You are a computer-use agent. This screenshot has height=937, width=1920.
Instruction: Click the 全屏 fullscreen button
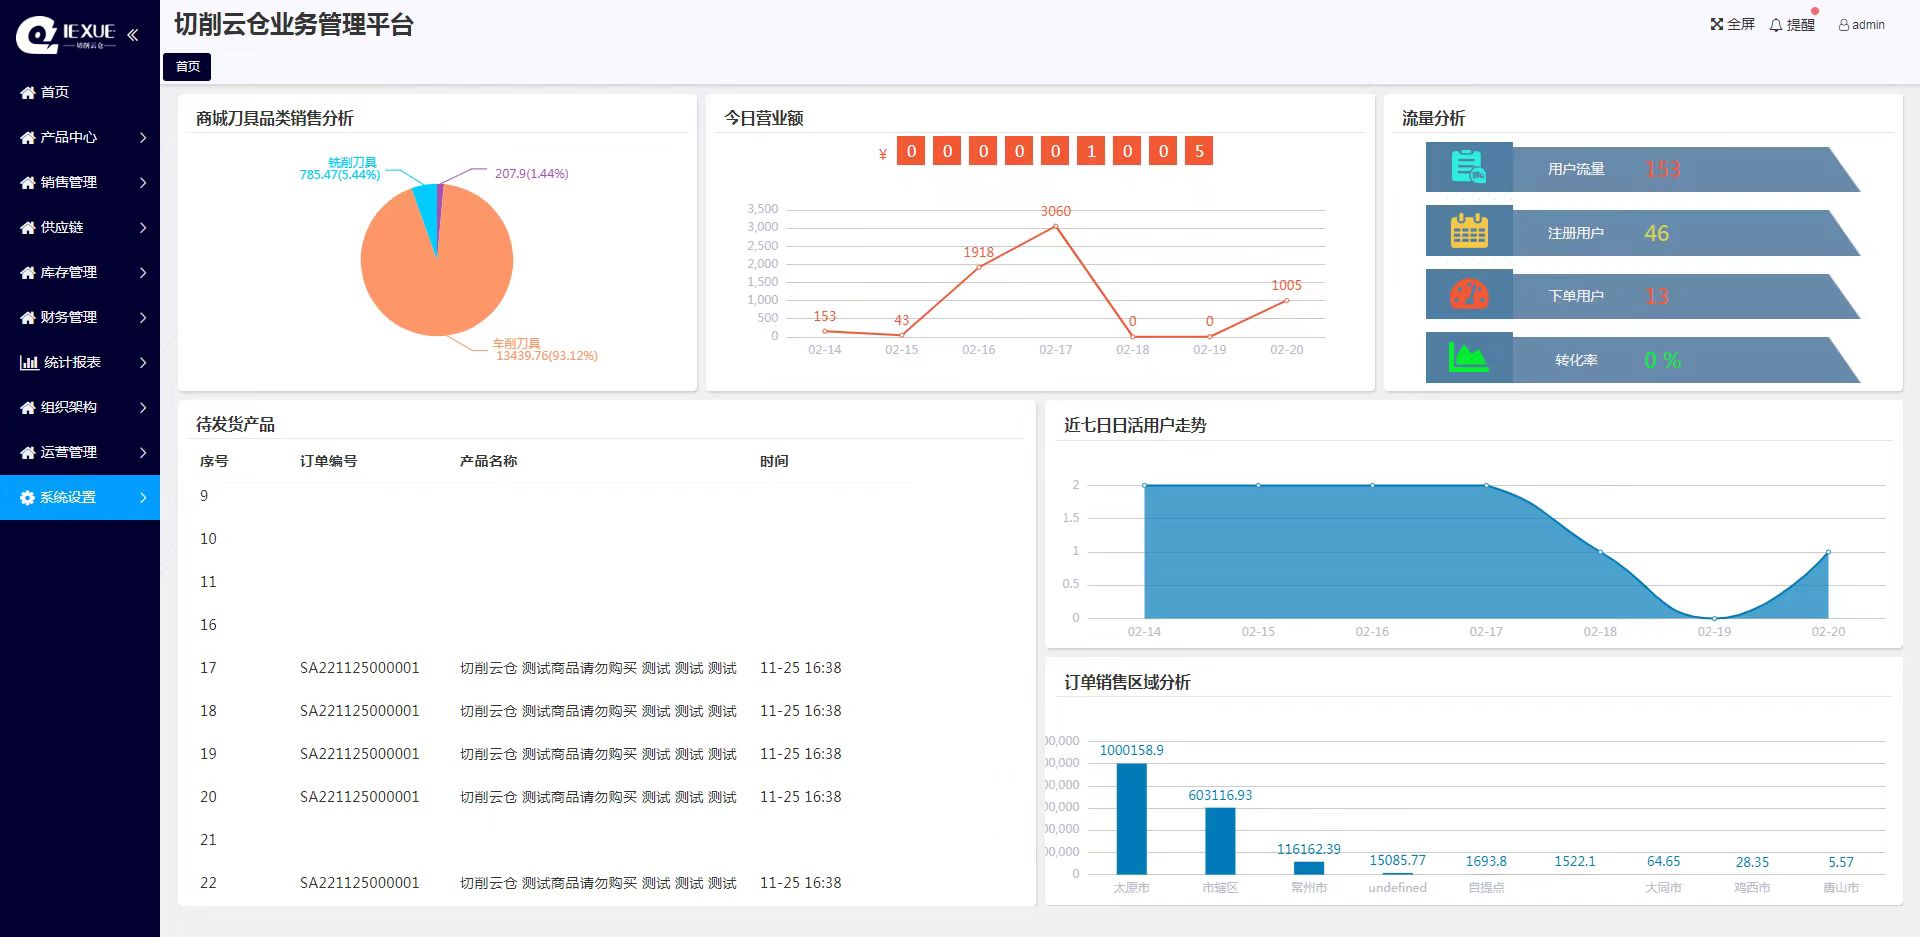click(1732, 24)
